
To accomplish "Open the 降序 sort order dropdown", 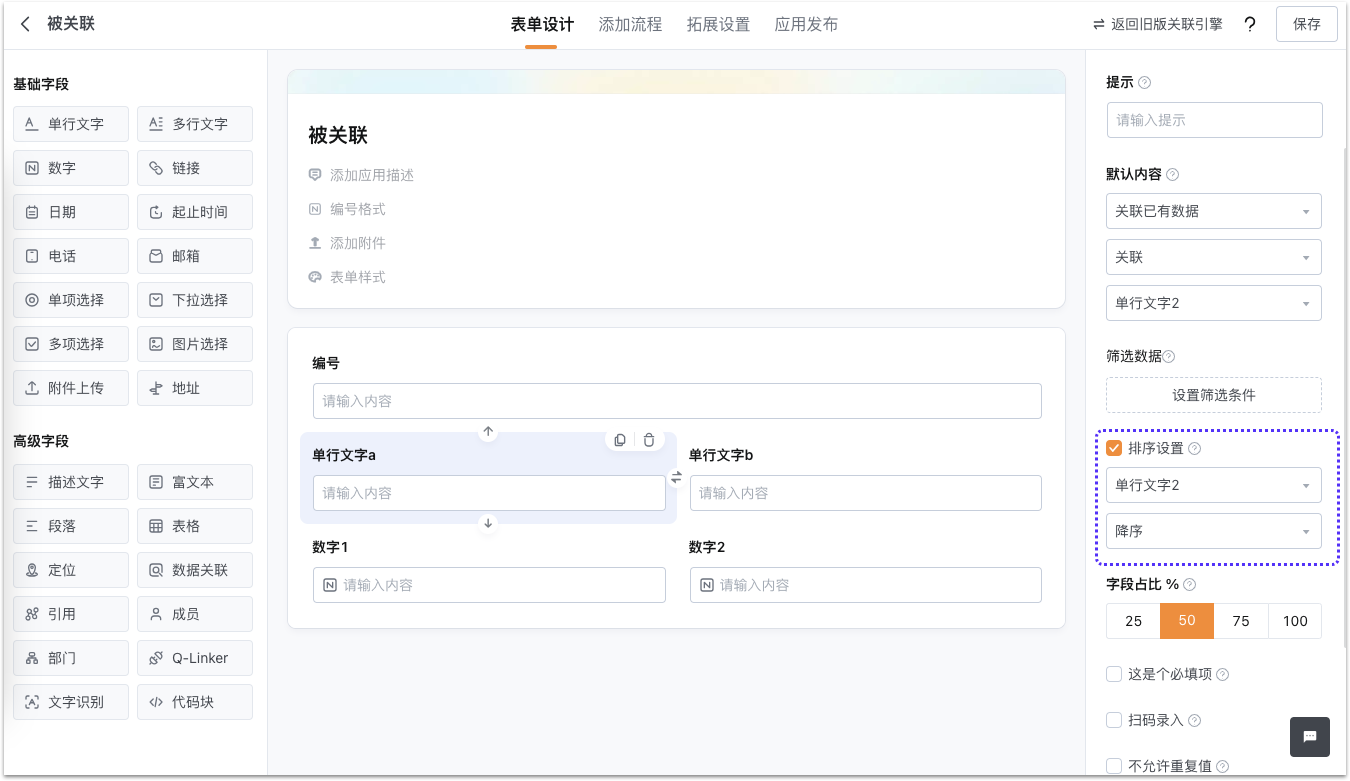I will tap(1214, 531).
